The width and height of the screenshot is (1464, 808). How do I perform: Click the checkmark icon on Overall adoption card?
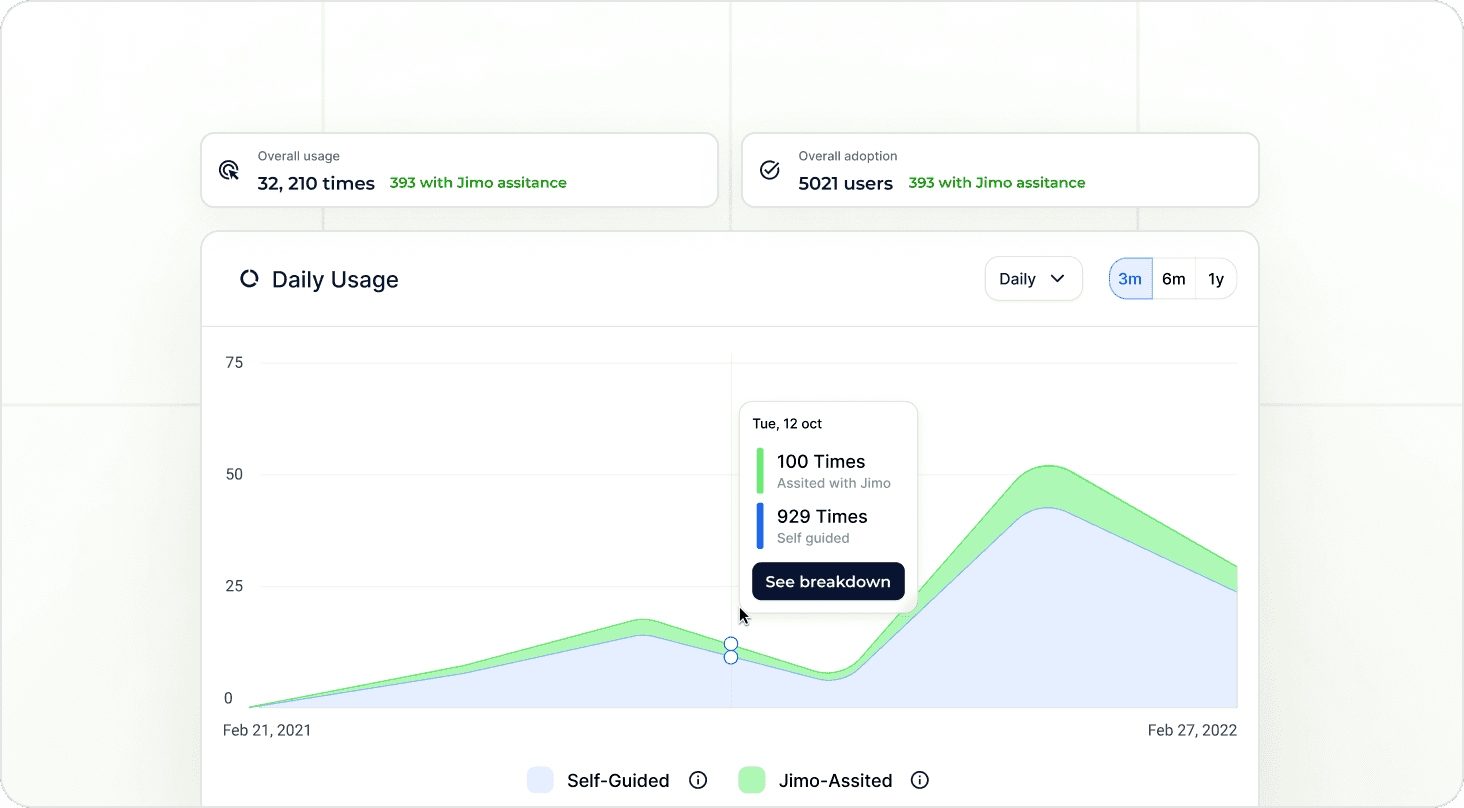[x=769, y=171]
